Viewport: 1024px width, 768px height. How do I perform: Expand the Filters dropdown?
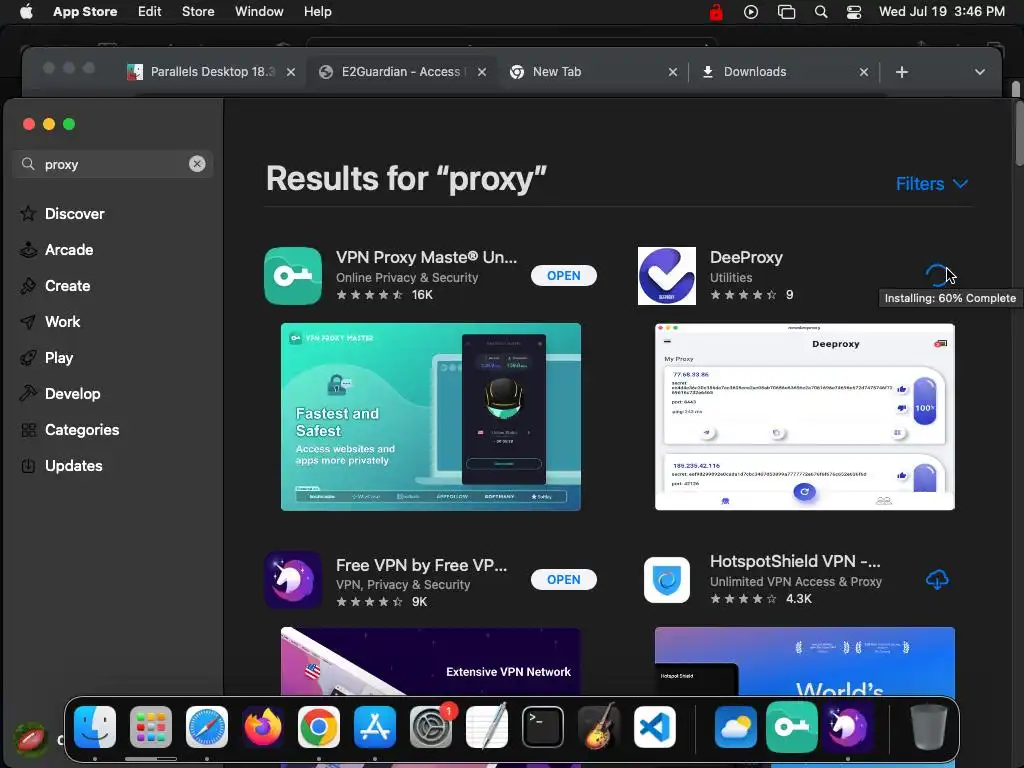(932, 184)
